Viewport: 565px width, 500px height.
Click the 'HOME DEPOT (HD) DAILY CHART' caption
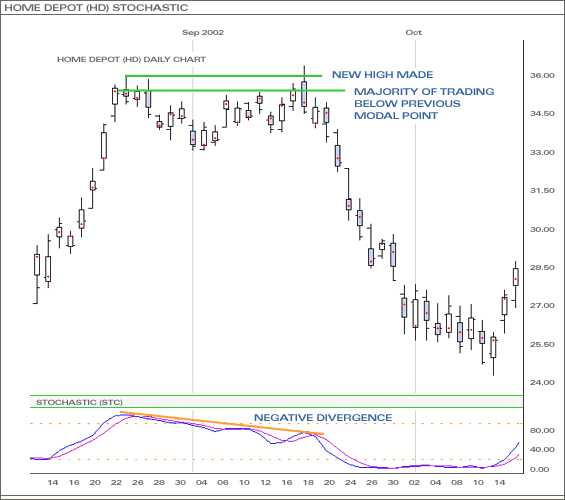point(132,59)
